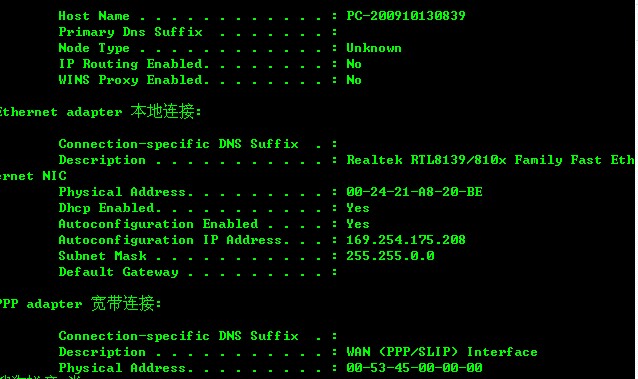Click the IP Routing Enabled No value
638x379 pixels.
[354, 64]
